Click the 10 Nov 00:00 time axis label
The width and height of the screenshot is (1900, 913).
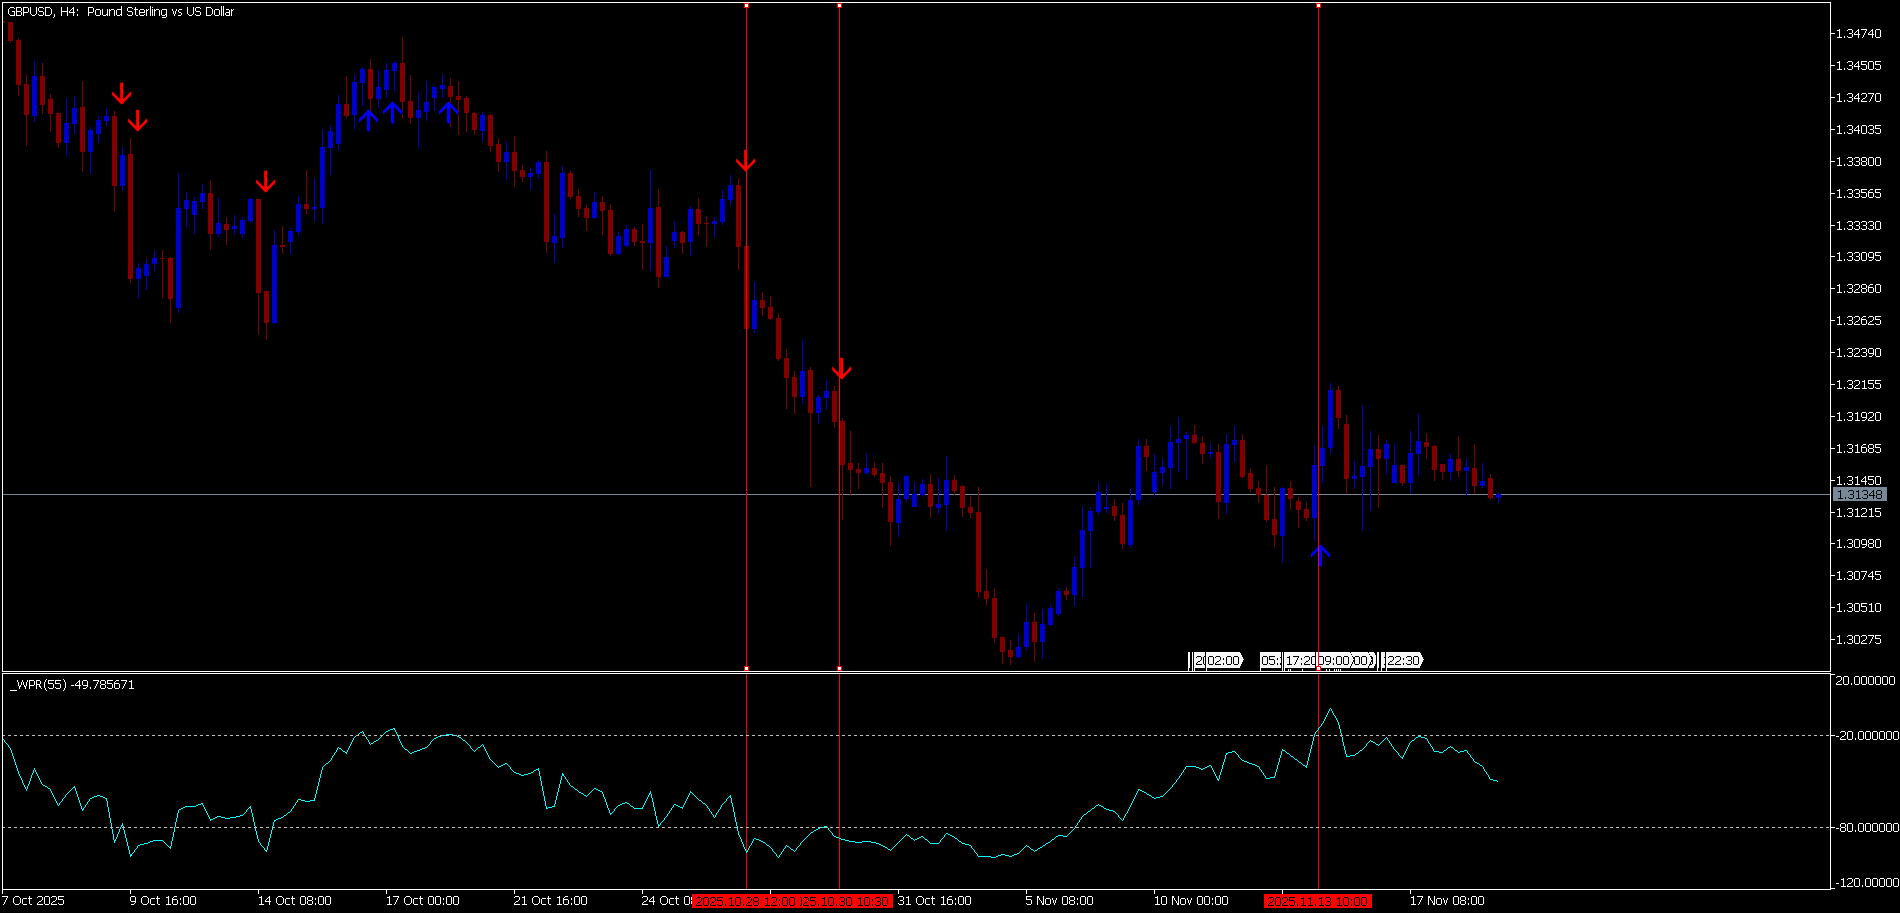(1191, 901)
